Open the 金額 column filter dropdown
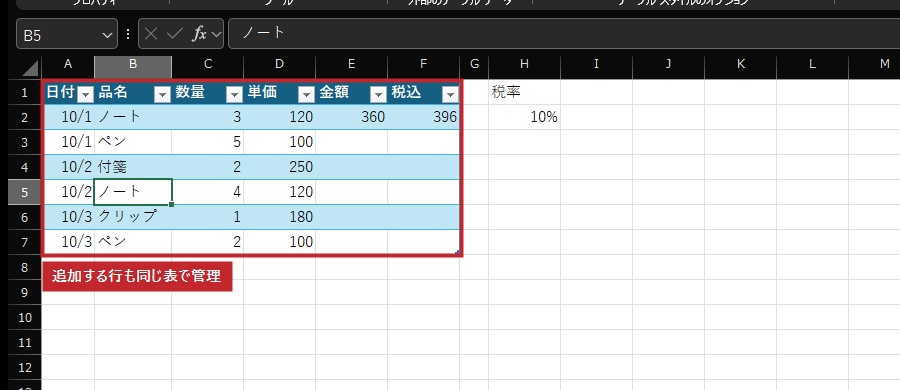 379,94
